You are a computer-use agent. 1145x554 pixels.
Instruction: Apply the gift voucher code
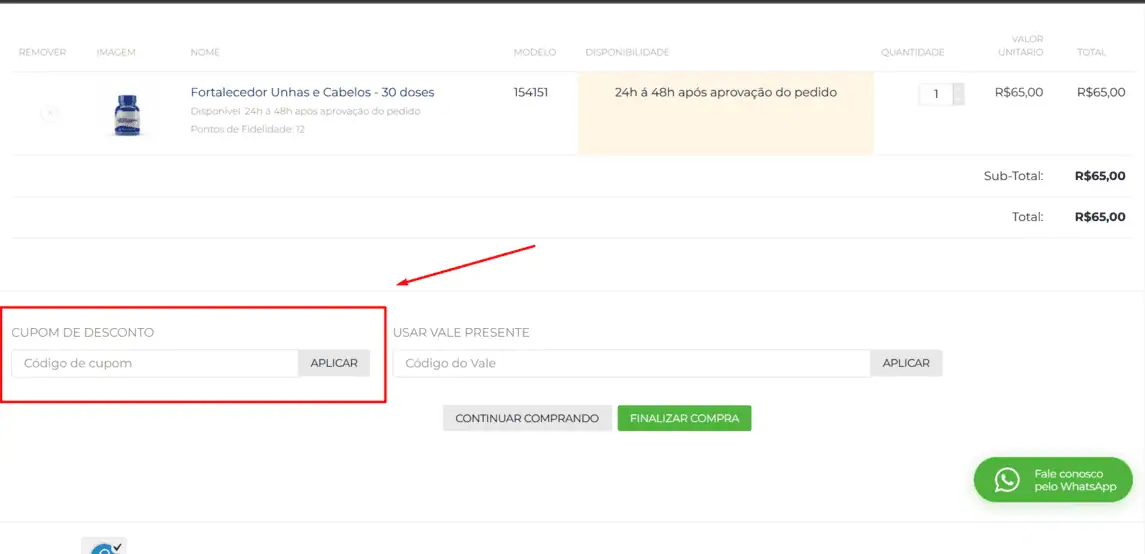pos(906,363)
